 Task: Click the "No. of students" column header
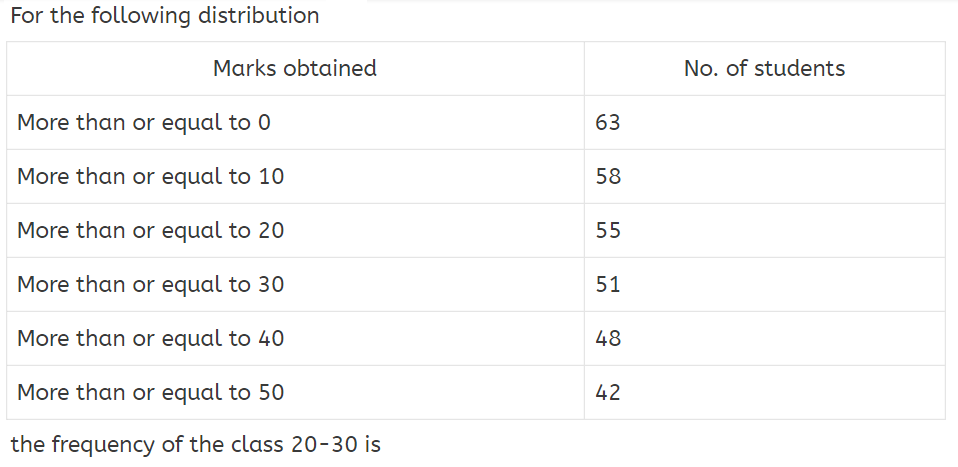pos(764,69)
